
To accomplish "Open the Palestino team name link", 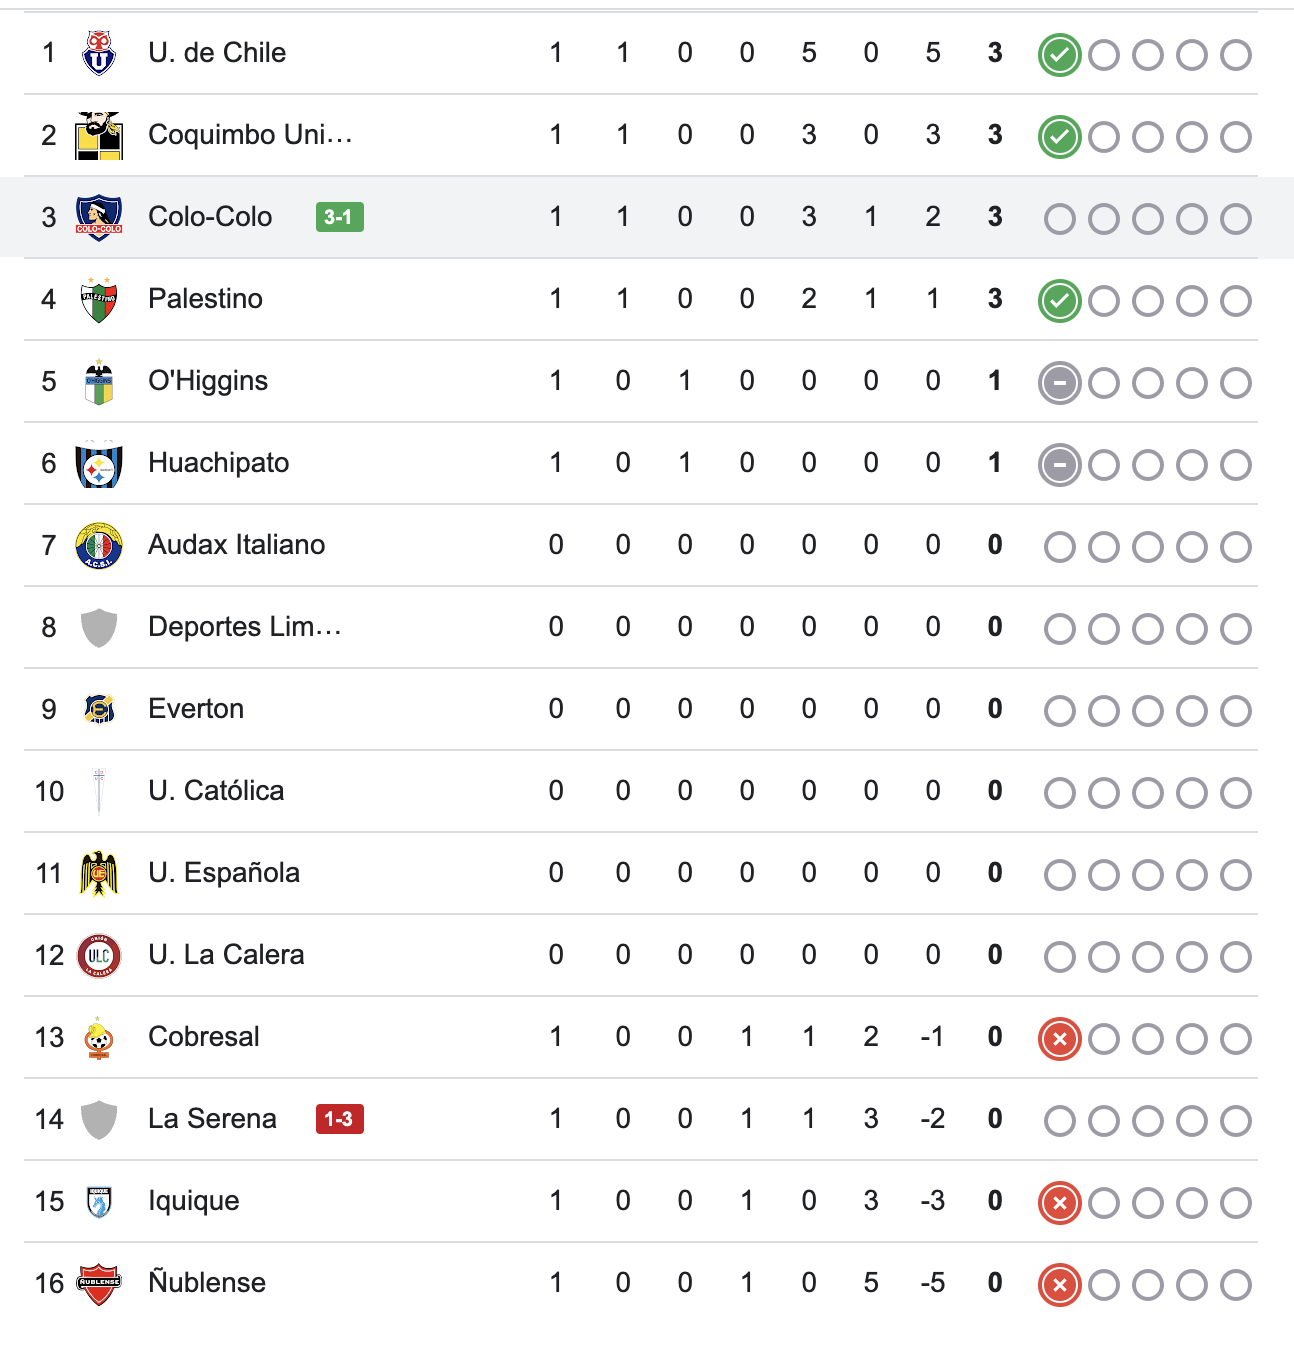I will point(205,299).
